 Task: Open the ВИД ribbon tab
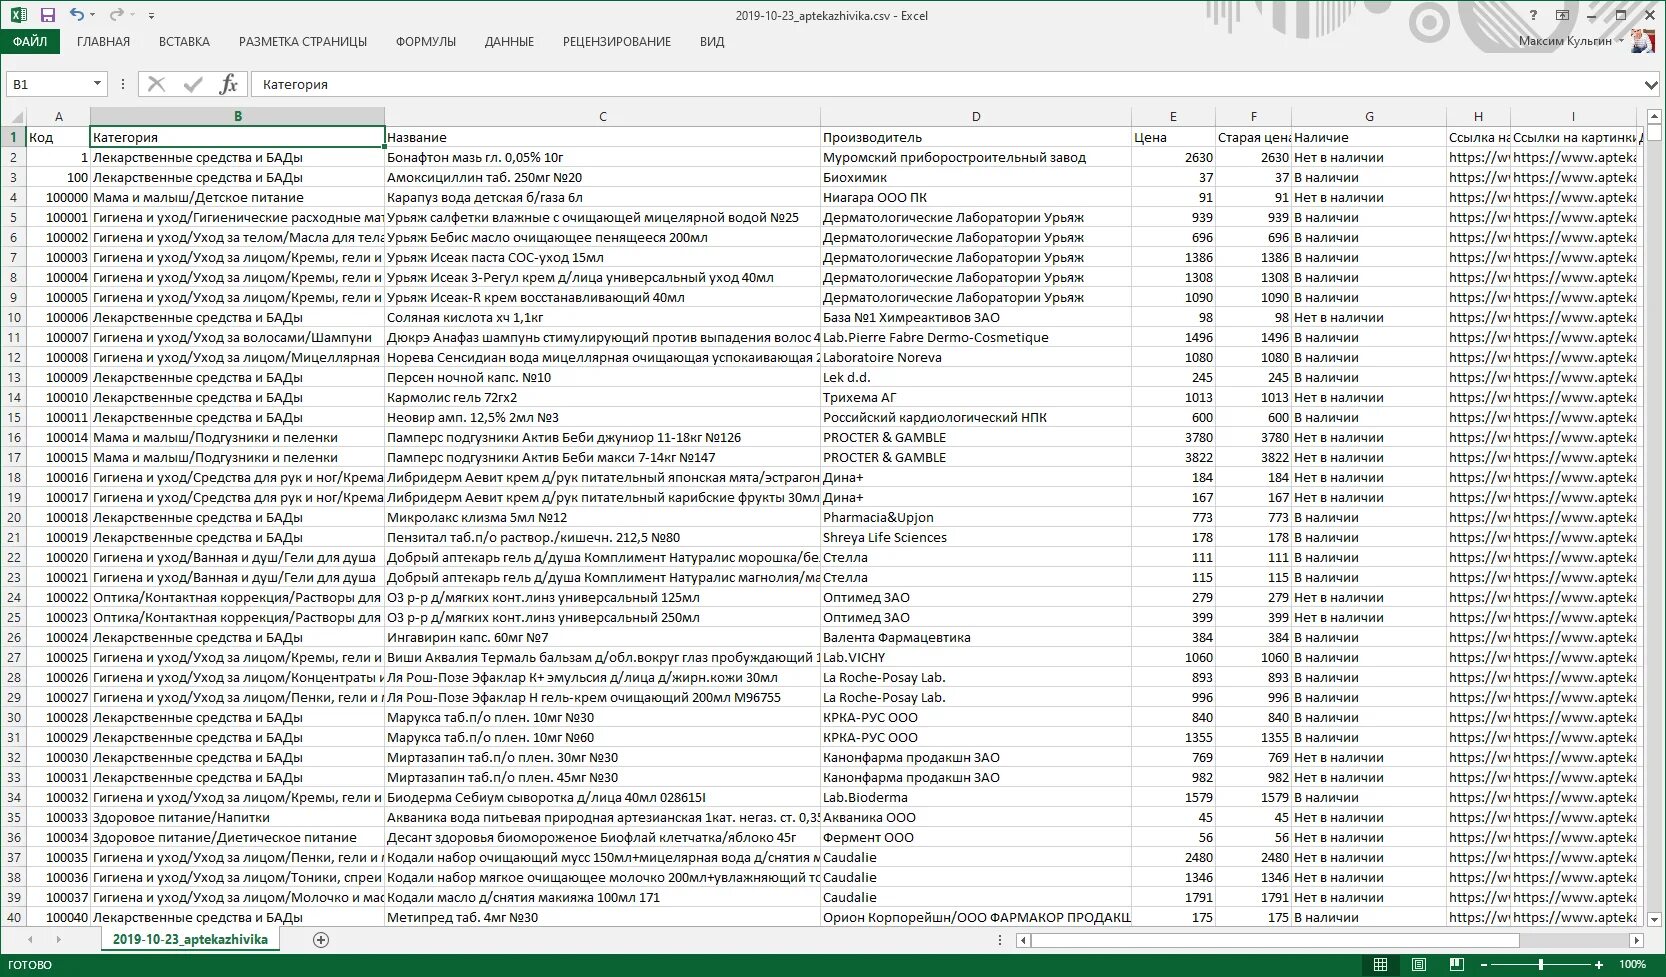[x=712, y=42]
